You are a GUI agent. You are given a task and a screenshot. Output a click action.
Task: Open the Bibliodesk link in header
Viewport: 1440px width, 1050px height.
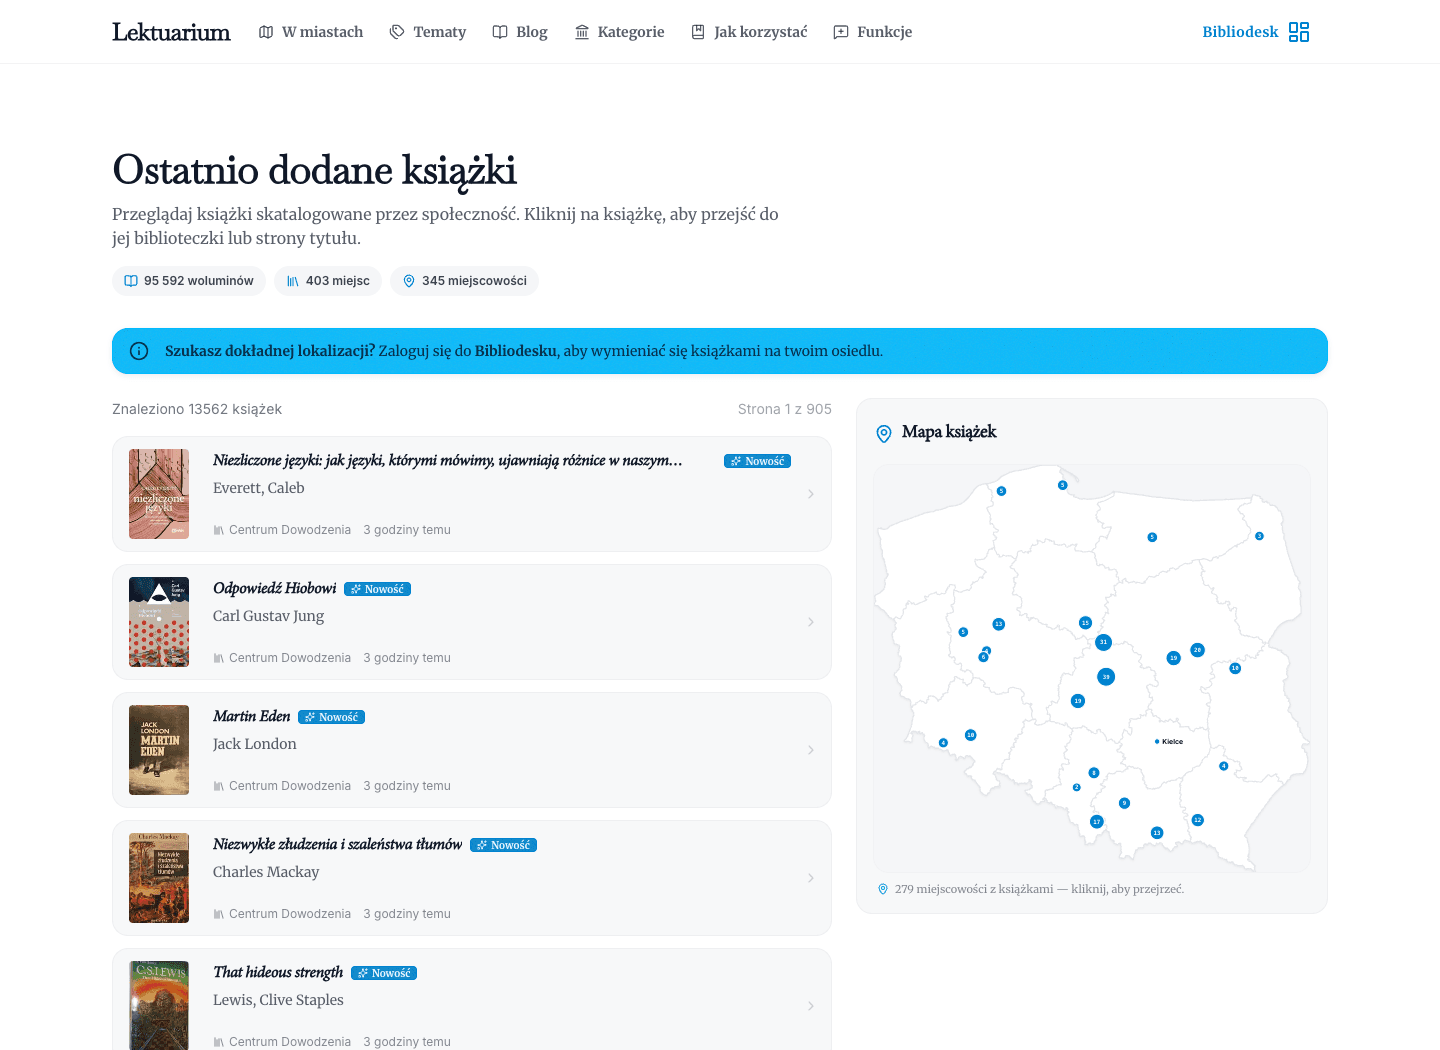coord(1240,32)
